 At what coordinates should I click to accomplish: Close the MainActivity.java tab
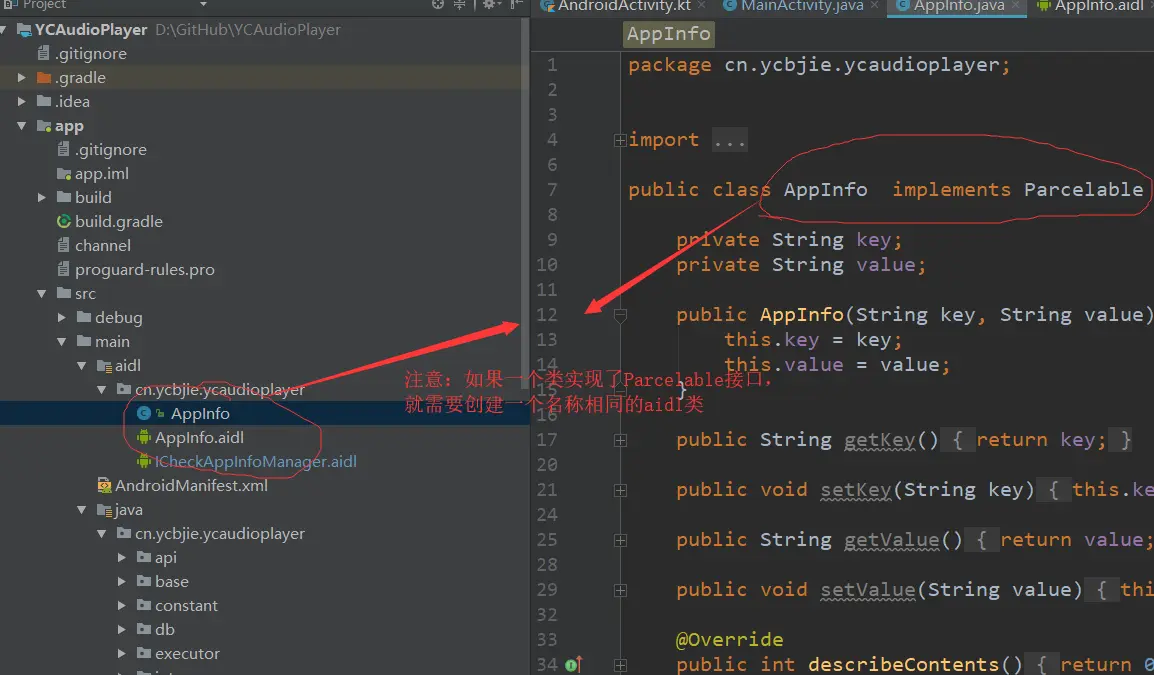coord(874,5)
